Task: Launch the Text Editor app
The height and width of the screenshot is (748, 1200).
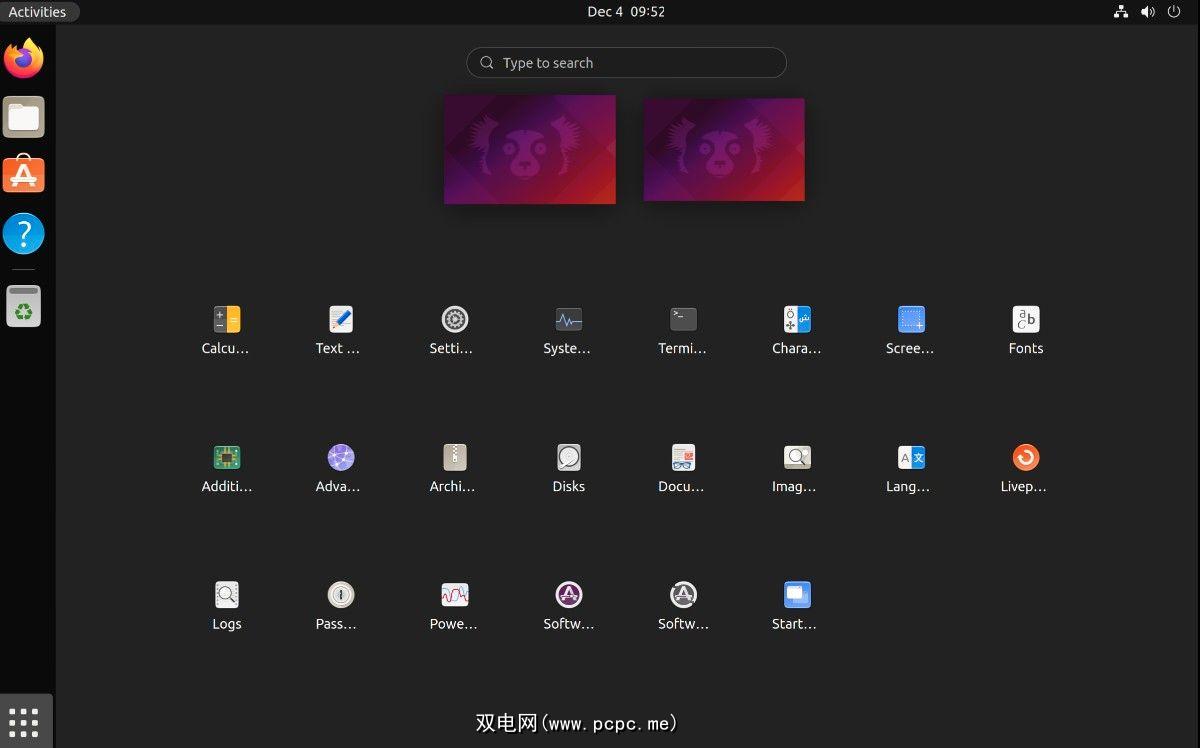Action: pyautogui.click(x=341, y=320)
